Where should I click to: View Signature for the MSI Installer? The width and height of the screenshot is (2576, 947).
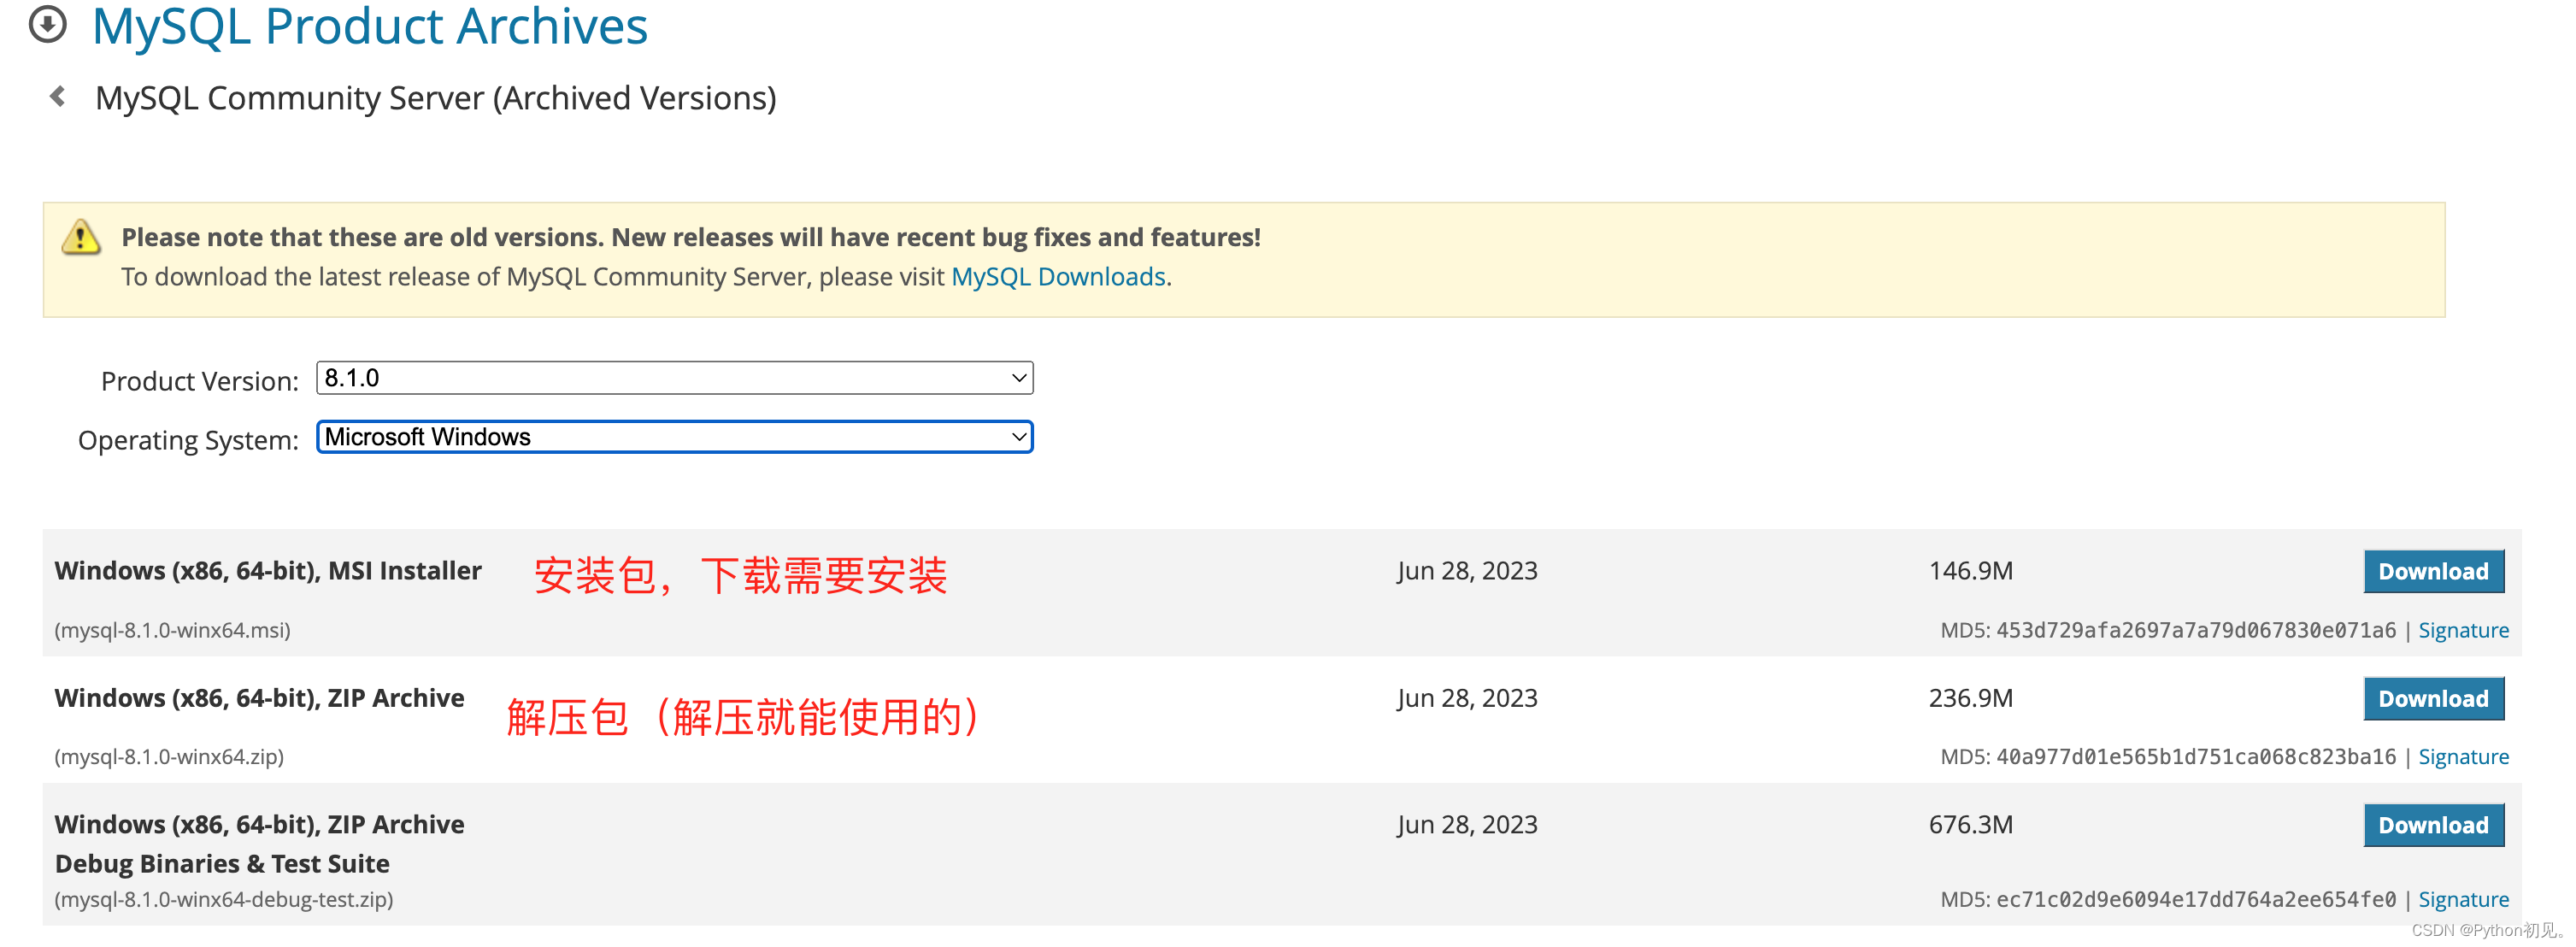point(2464,630)
